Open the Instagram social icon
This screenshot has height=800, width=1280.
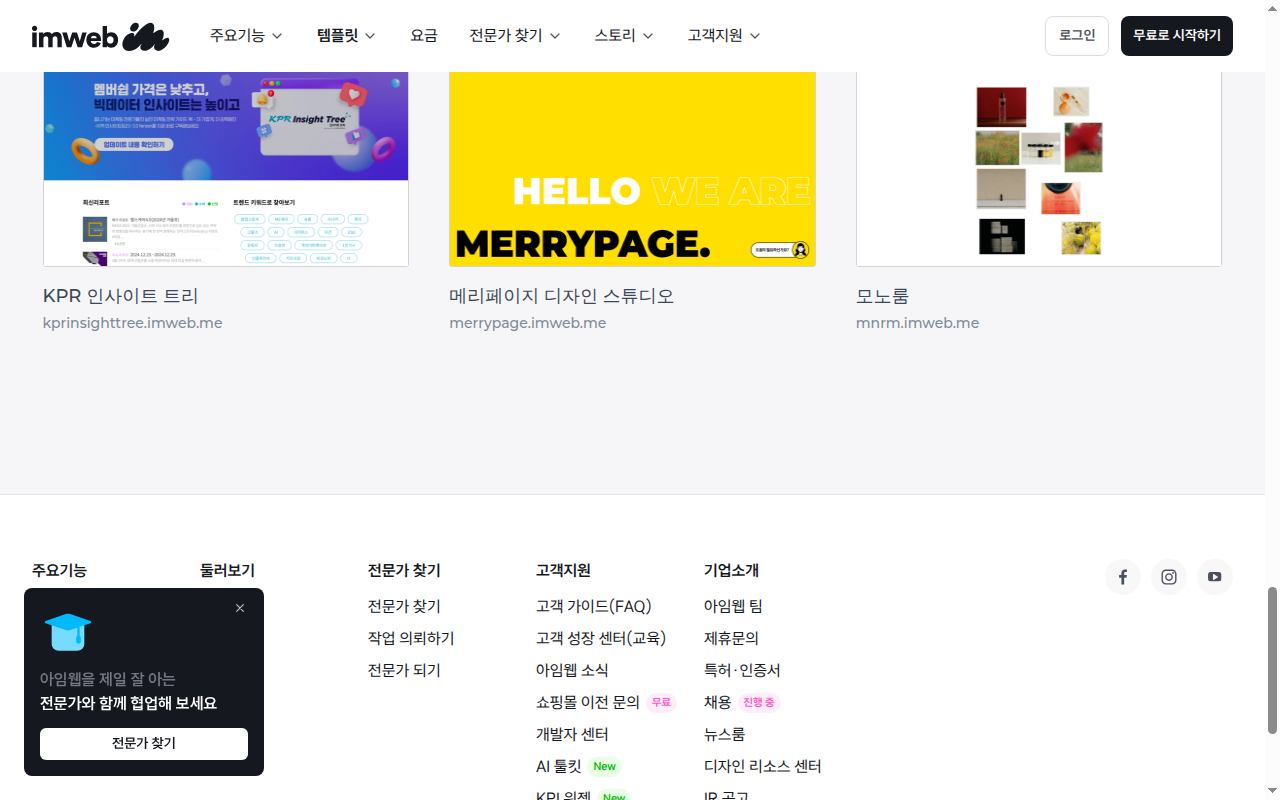click(1169, 577)
